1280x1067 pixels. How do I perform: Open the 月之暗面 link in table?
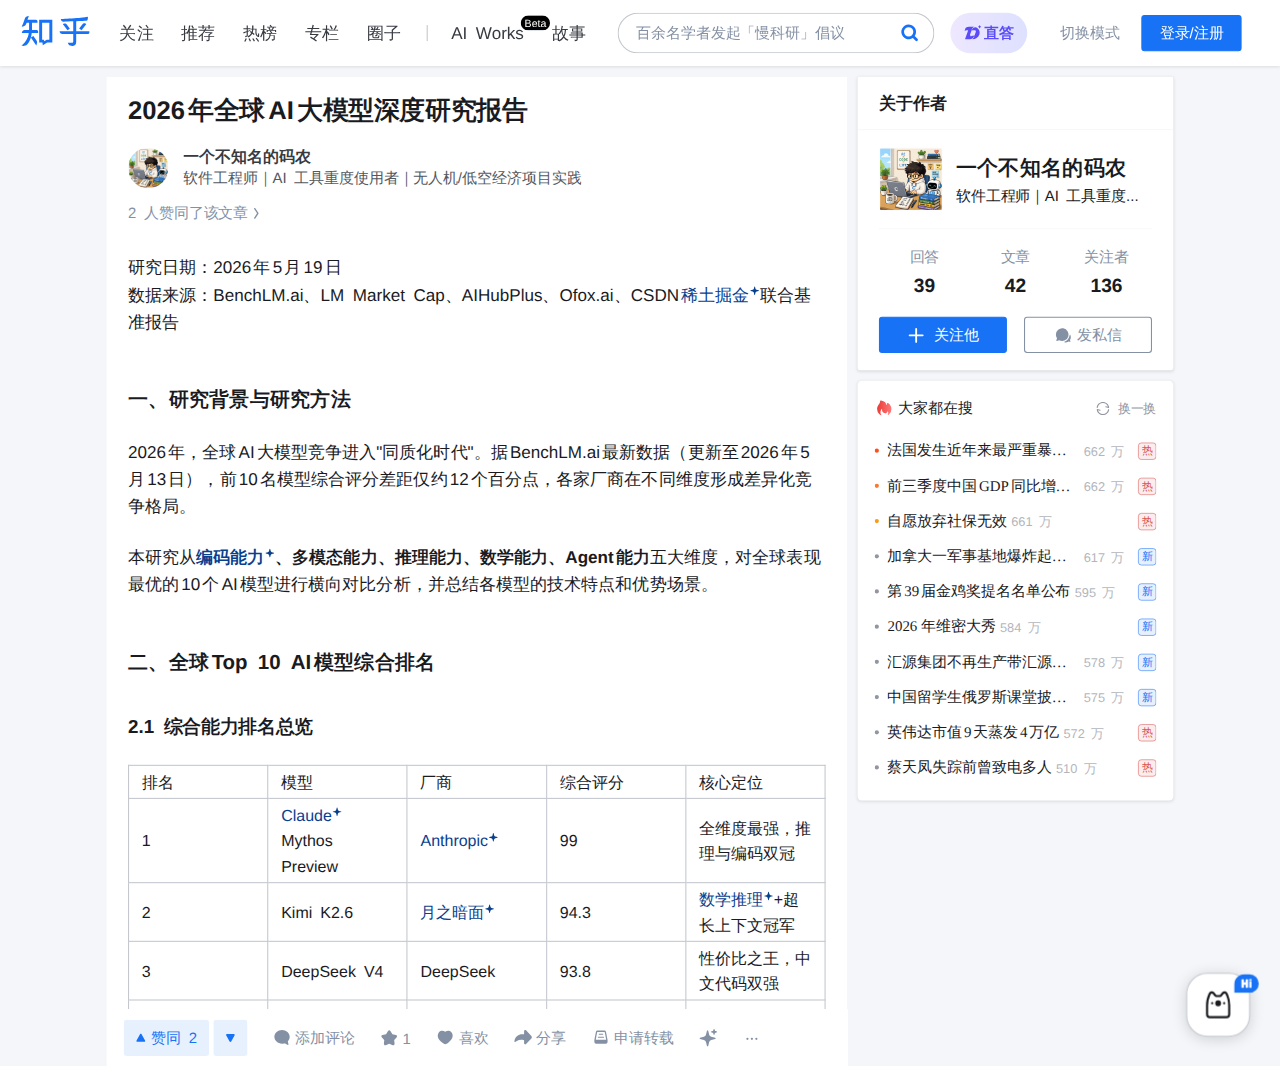click(457, 912)
